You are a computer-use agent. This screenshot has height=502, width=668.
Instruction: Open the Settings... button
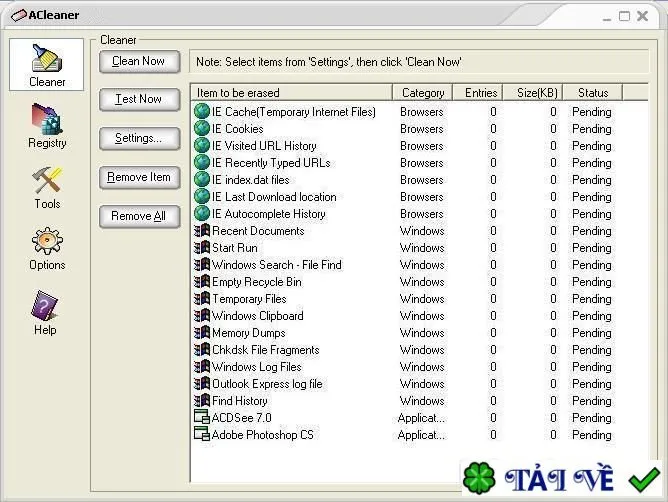click(139, 138)
